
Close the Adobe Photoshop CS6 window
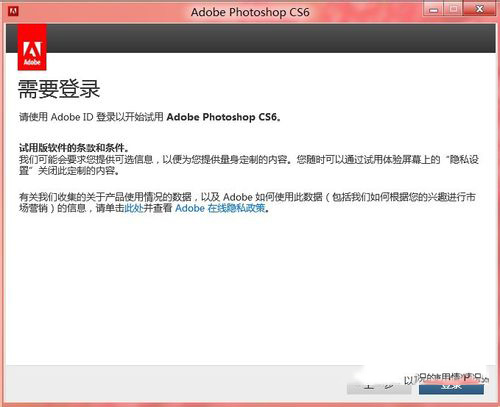tap(479, 9)
